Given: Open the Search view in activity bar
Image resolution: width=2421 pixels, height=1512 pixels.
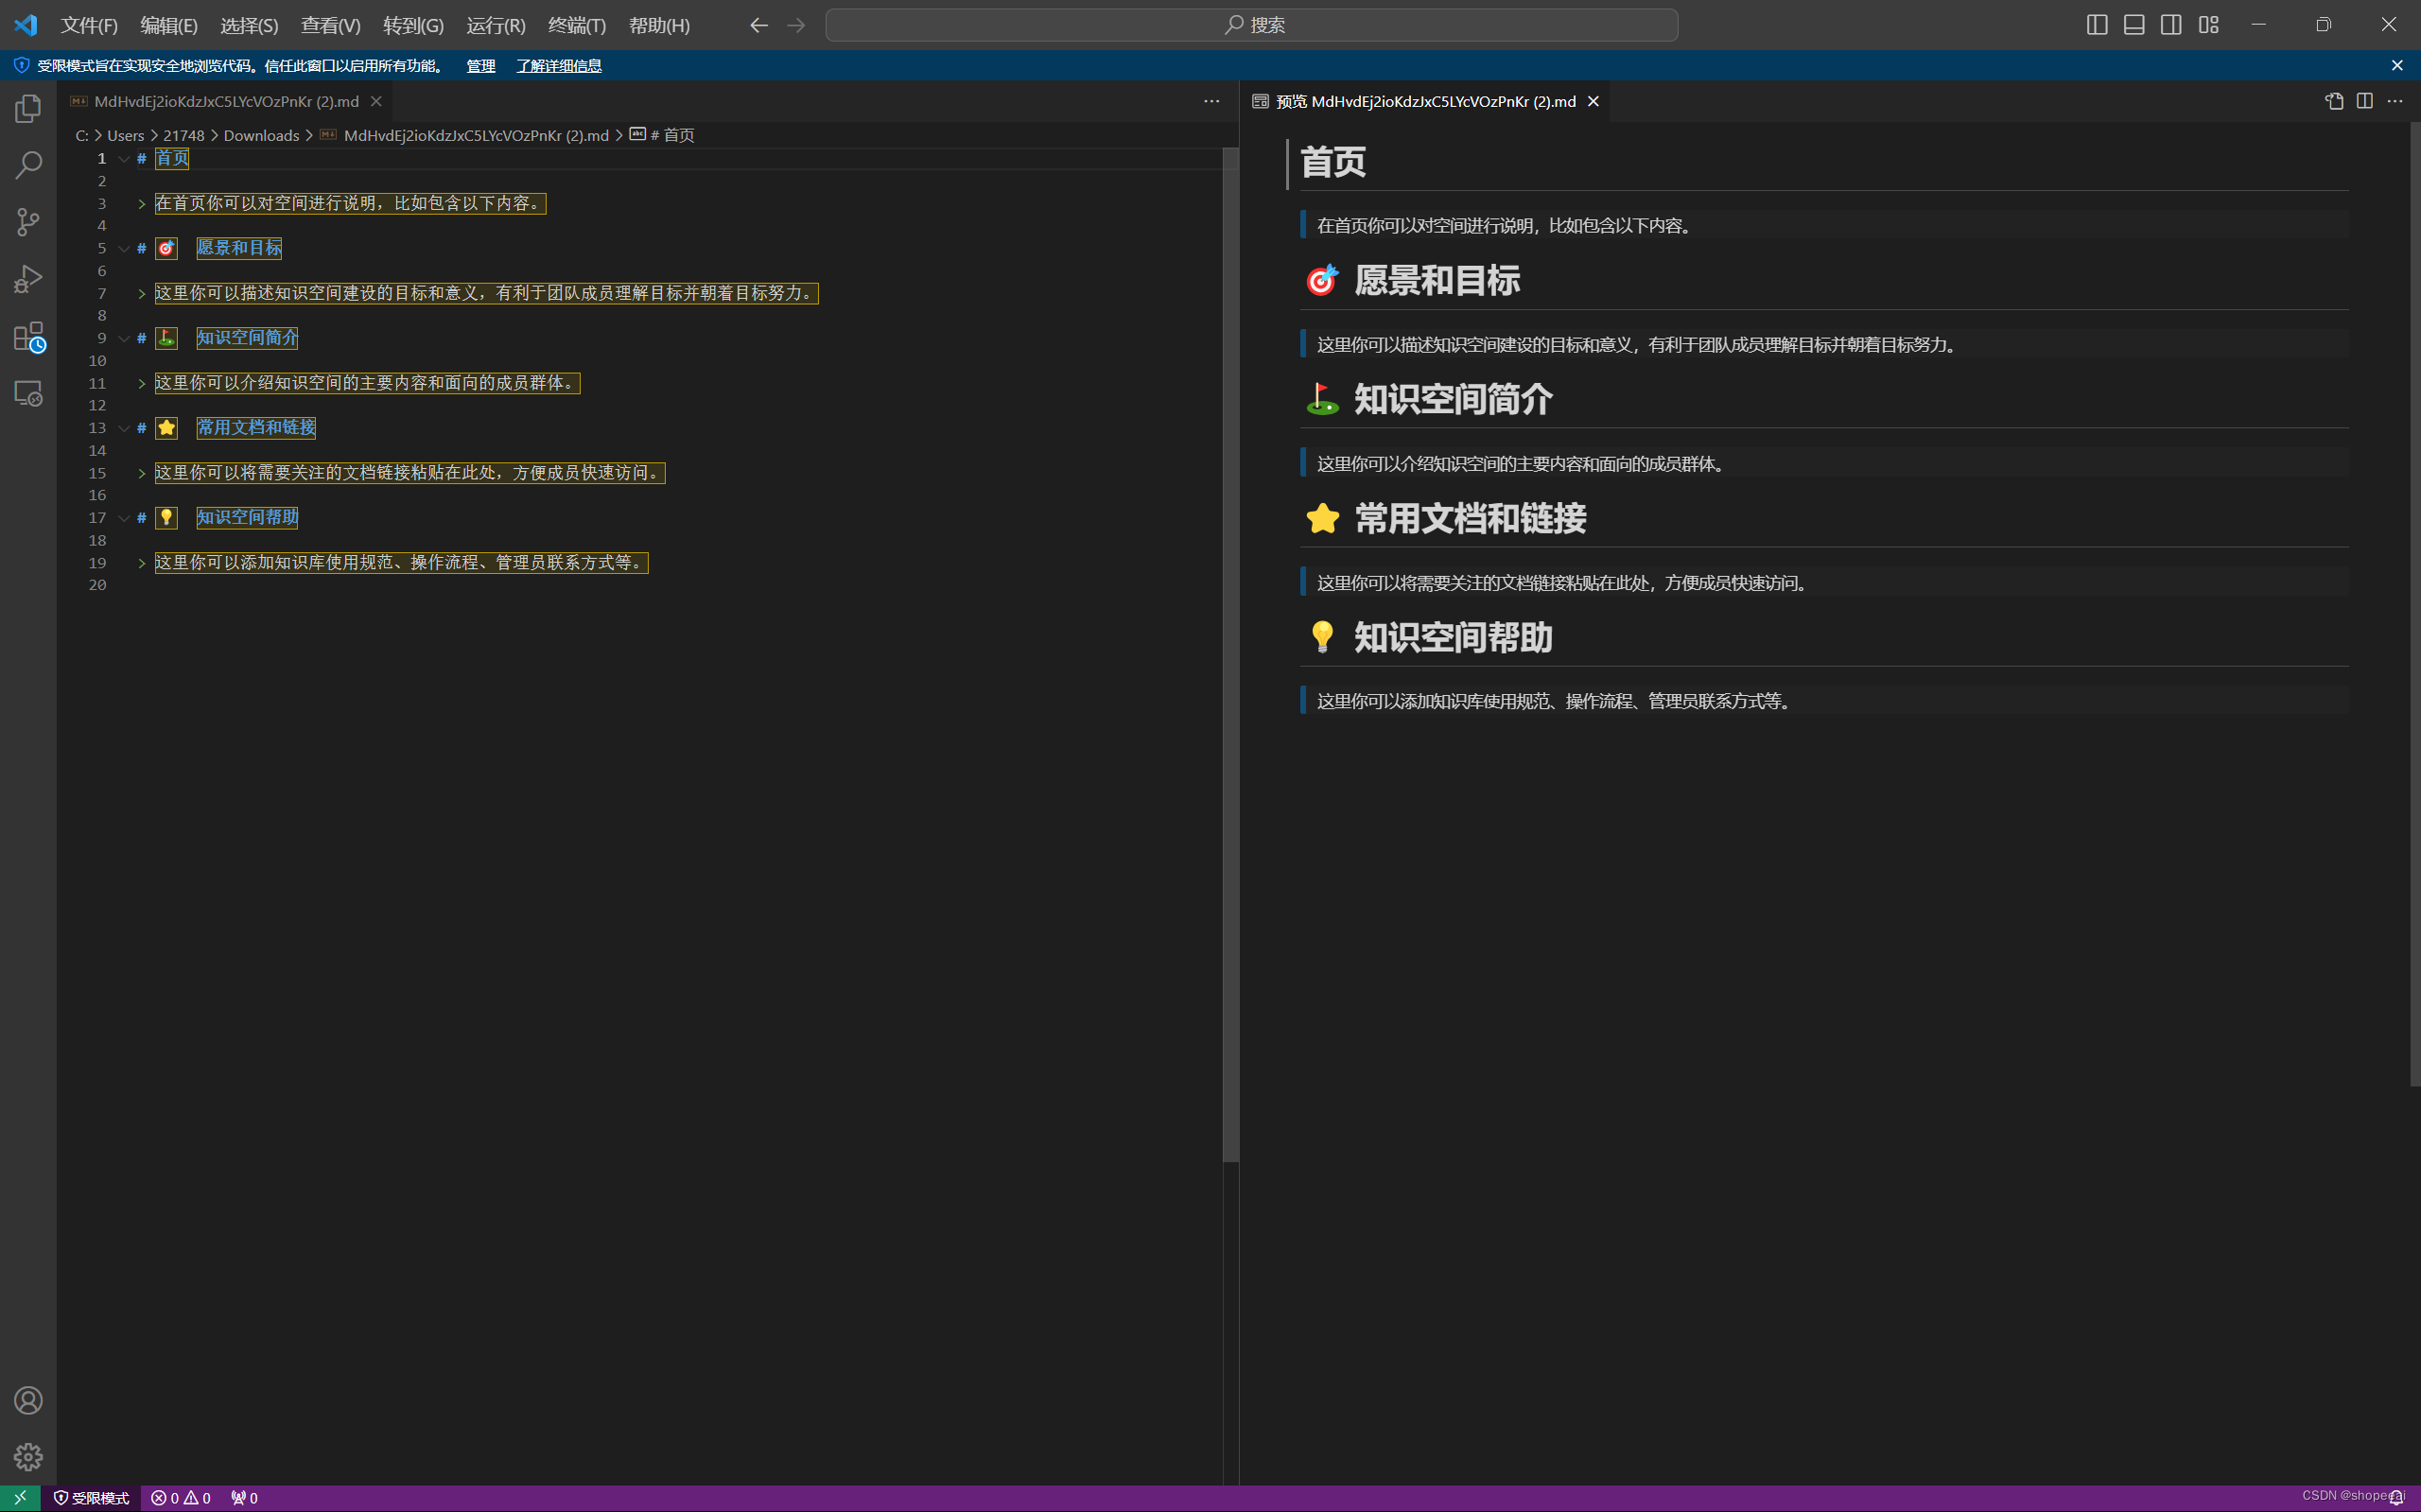Looking at the screenshot, I should (x=28, y=165).
